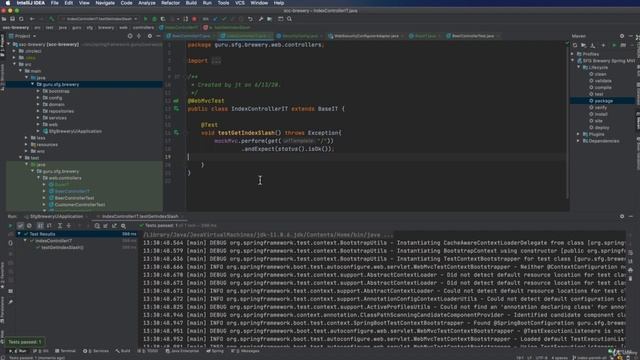
Task: Select the install lifecycle goal in Maven
Action: coord(601,114)
